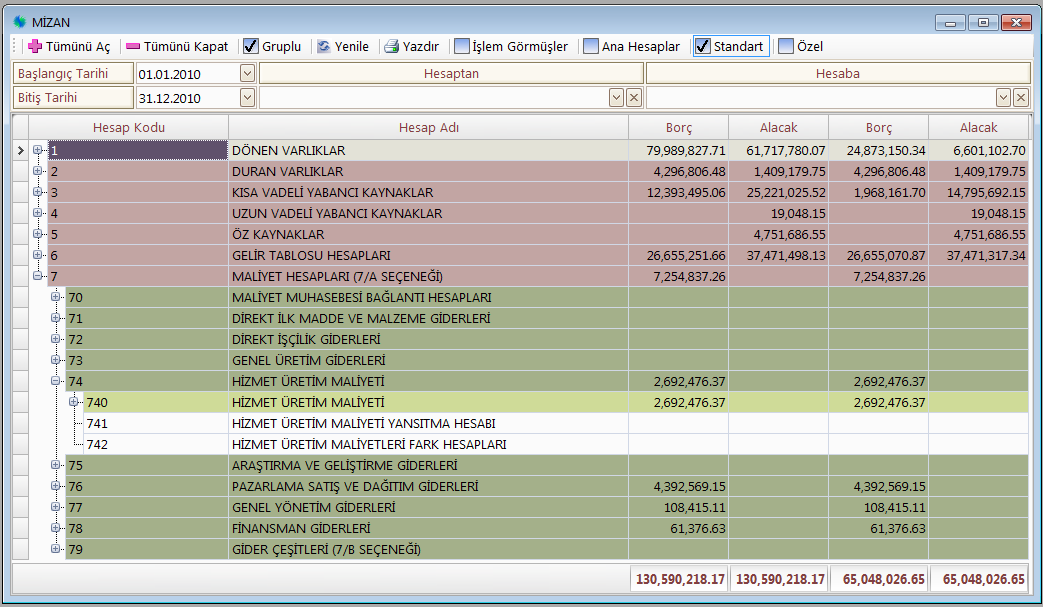Enable the İşlem Görmüşler checkbox
The width and height of the screenshot is (1043, 607).
[462, 46]
